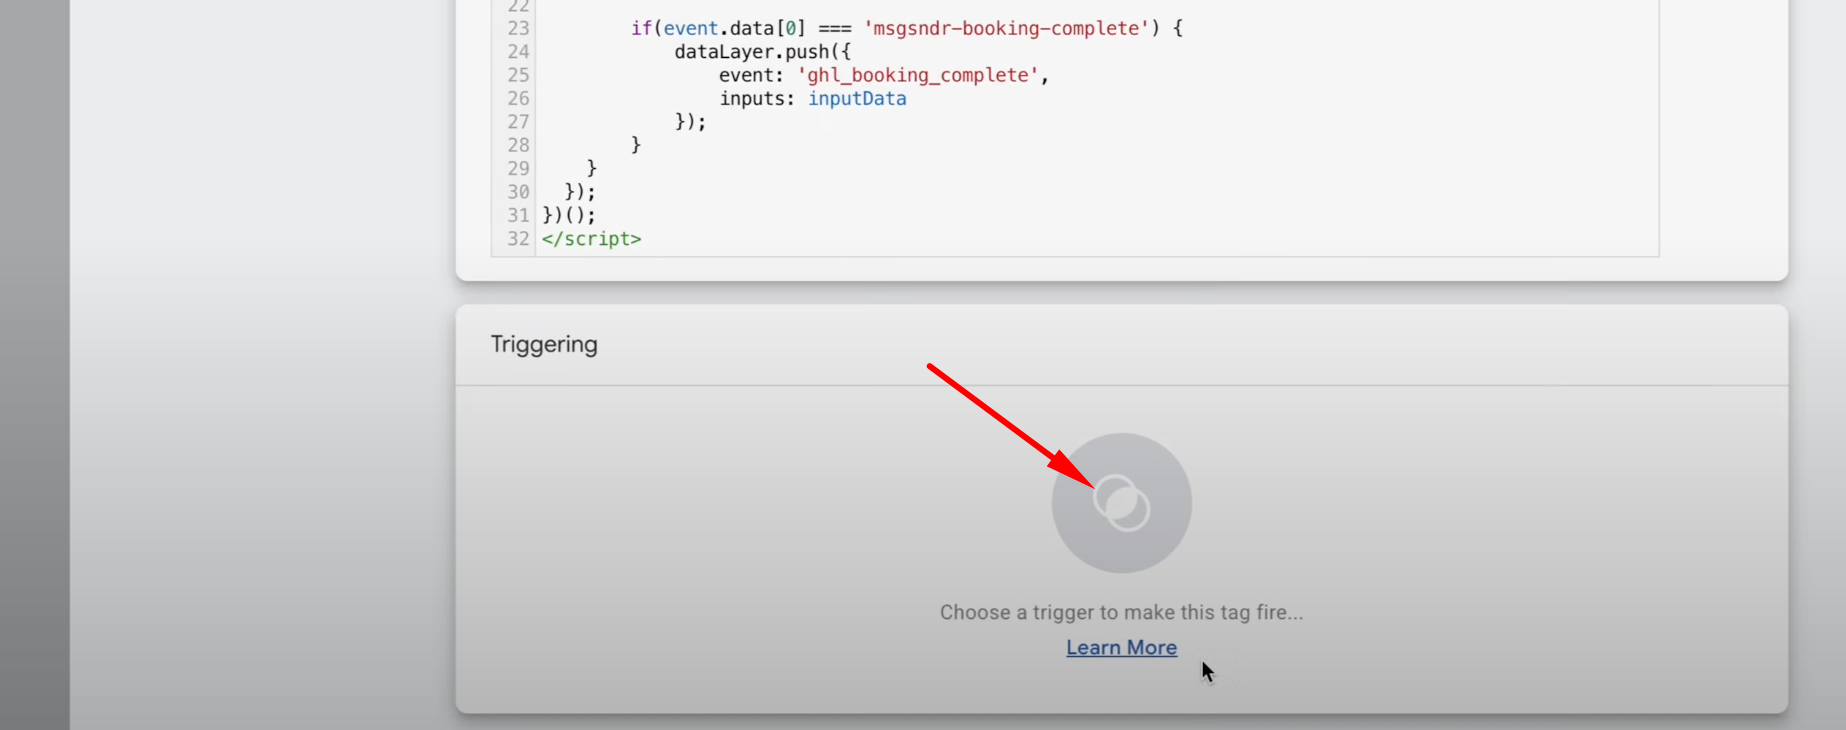1846x730 pixels.
Task: Click the closing </script> tag
Action: coord(591,239)
